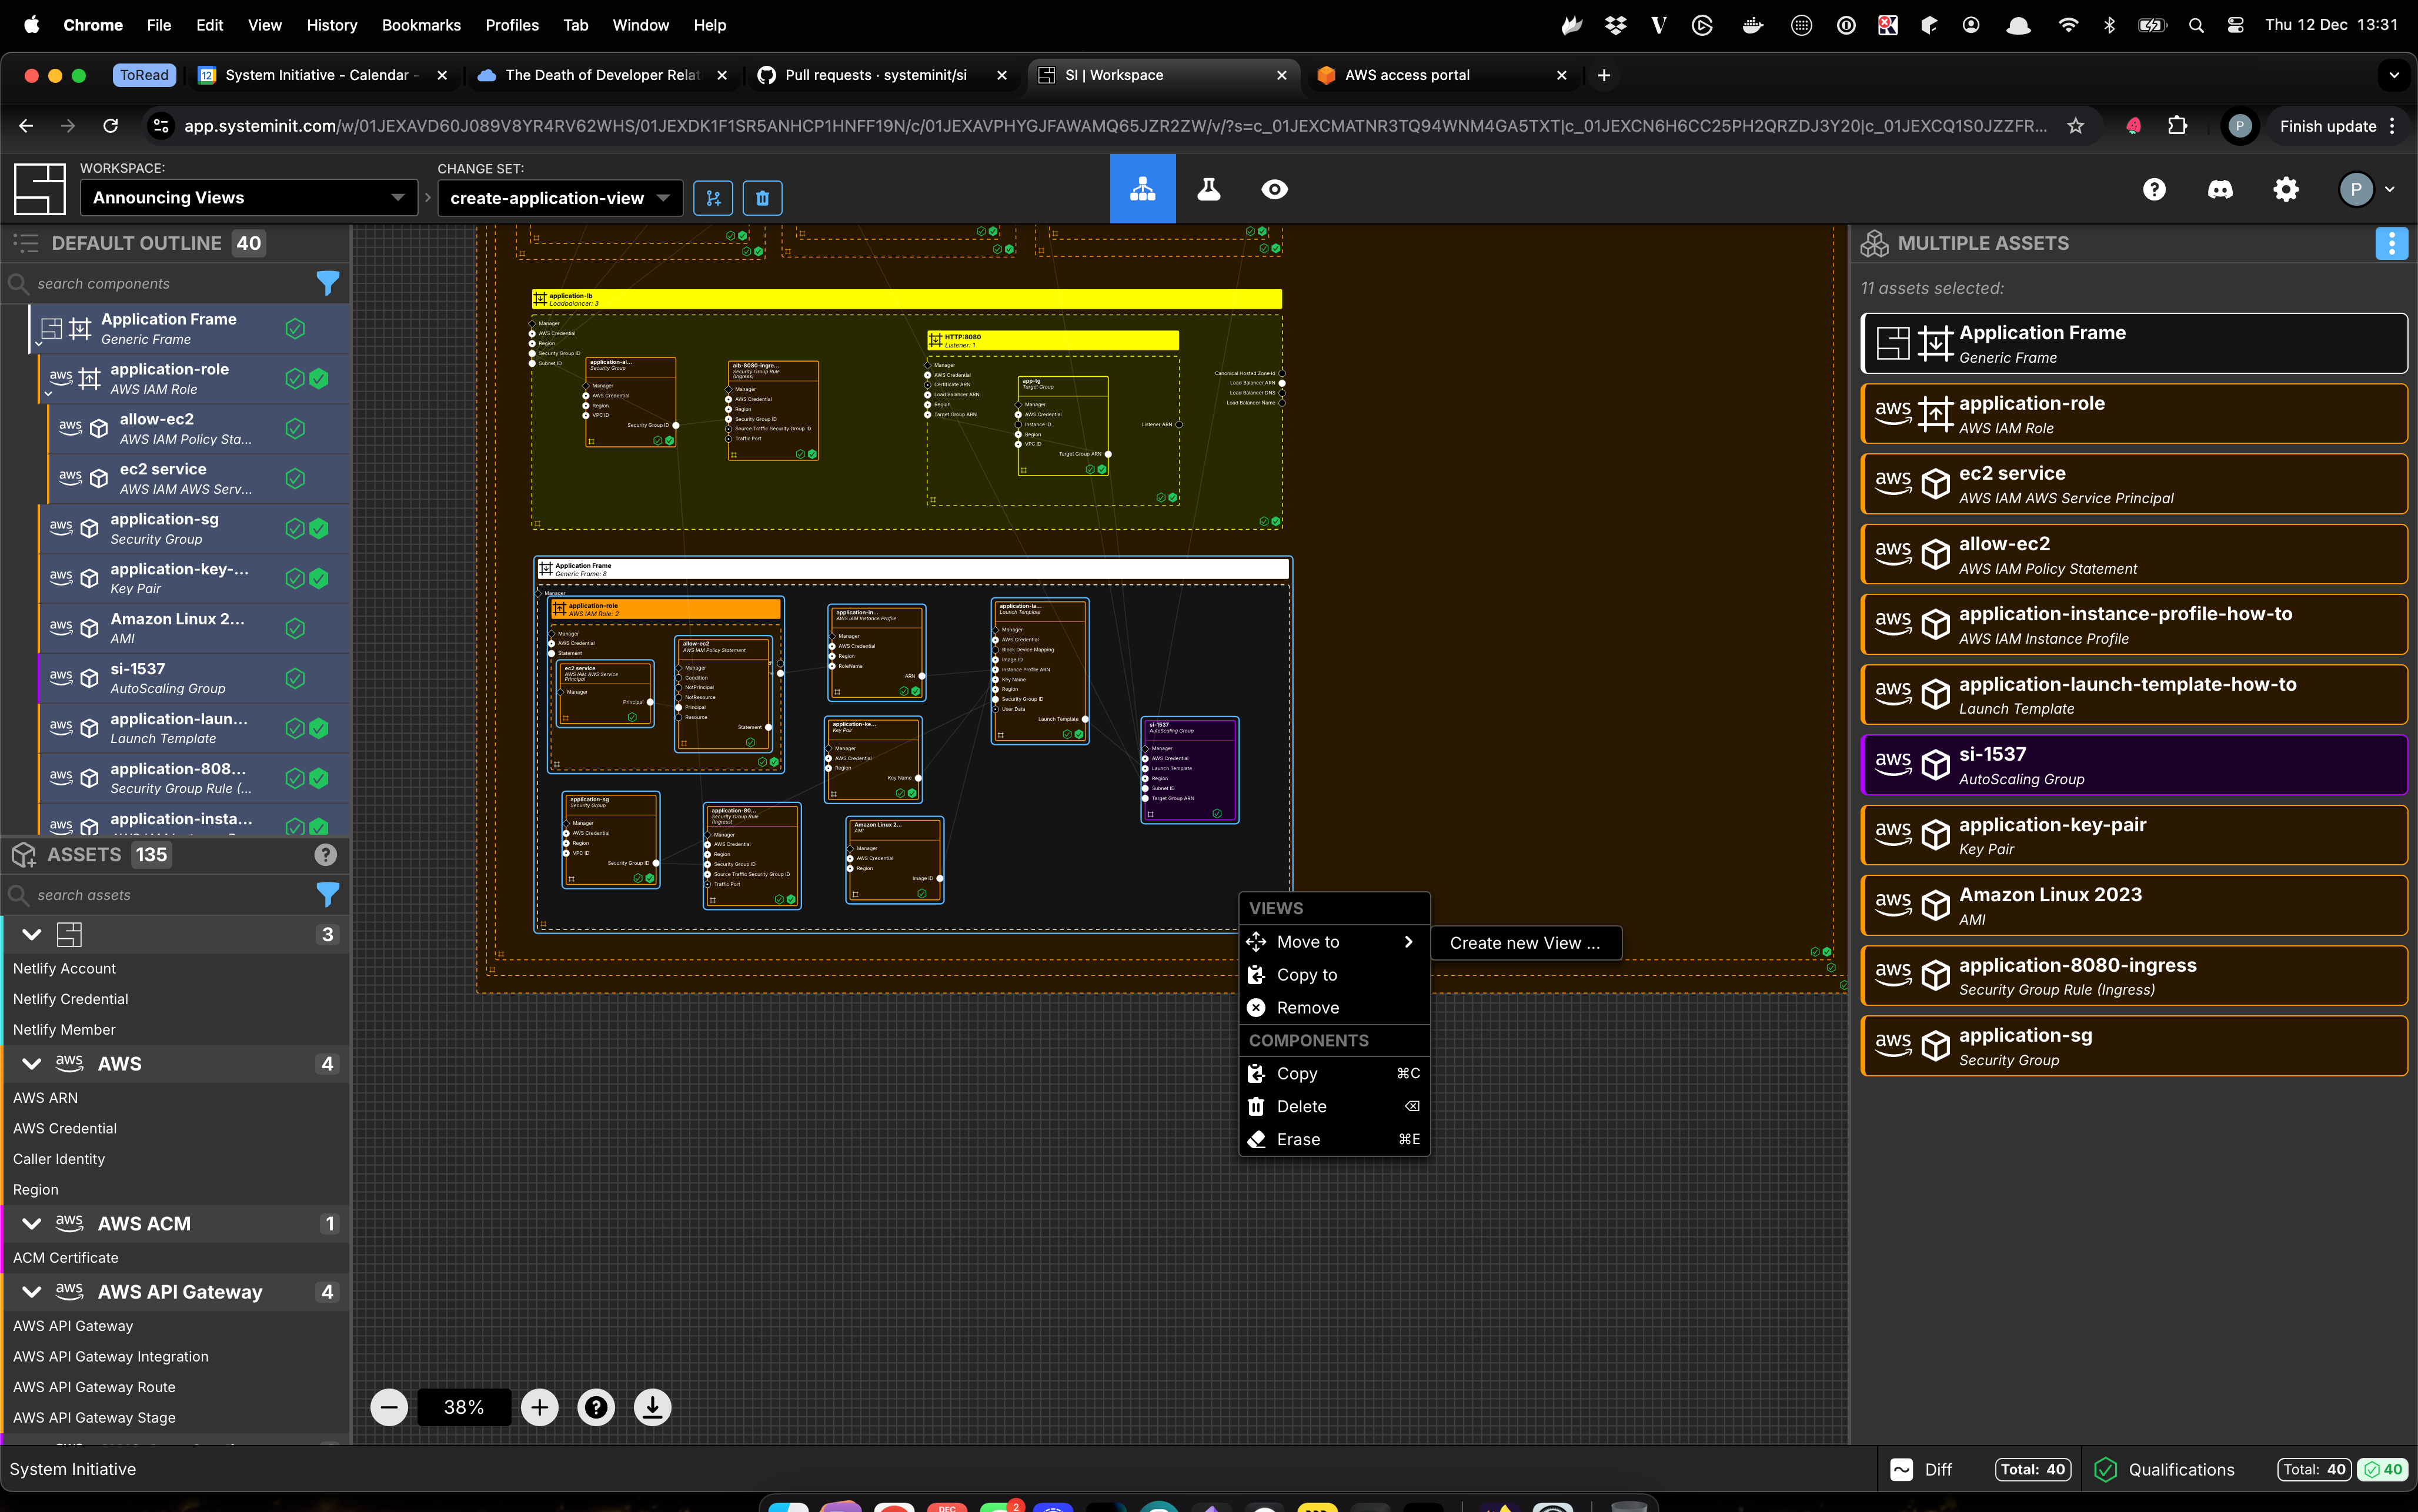Open the settings gear in header
This screenshot has height=1512, width=2418.
[2286, 189]
